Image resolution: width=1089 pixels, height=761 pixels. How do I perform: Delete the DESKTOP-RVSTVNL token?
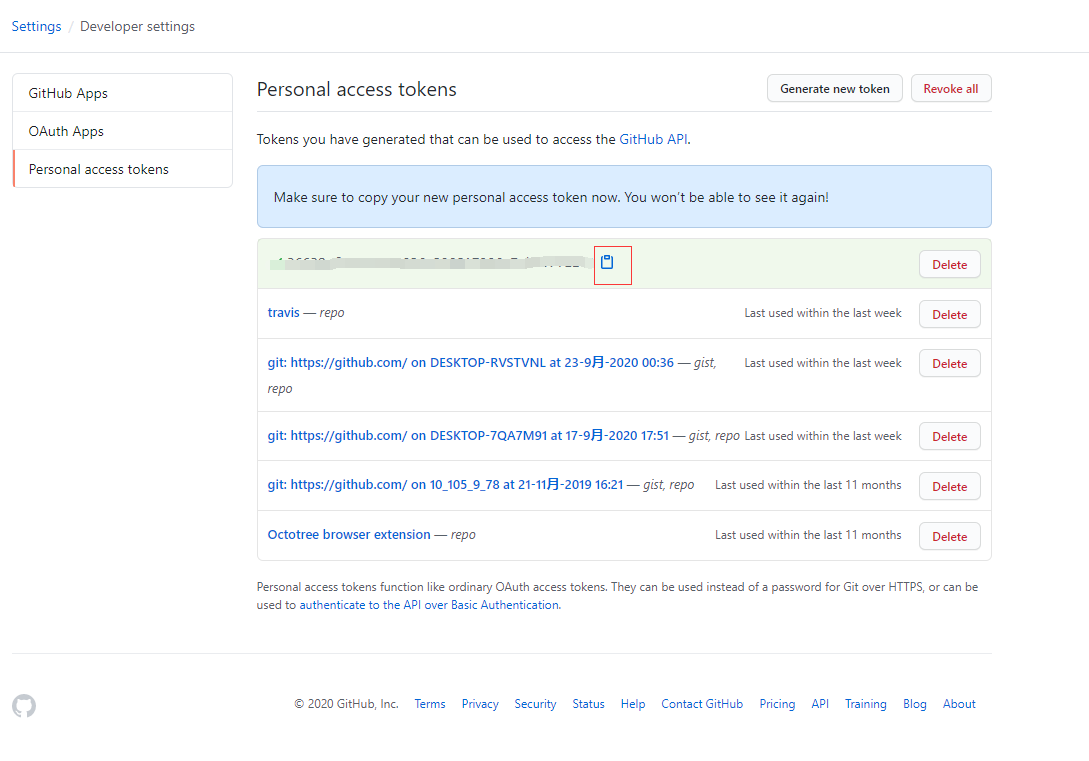[x=949, y=364]
